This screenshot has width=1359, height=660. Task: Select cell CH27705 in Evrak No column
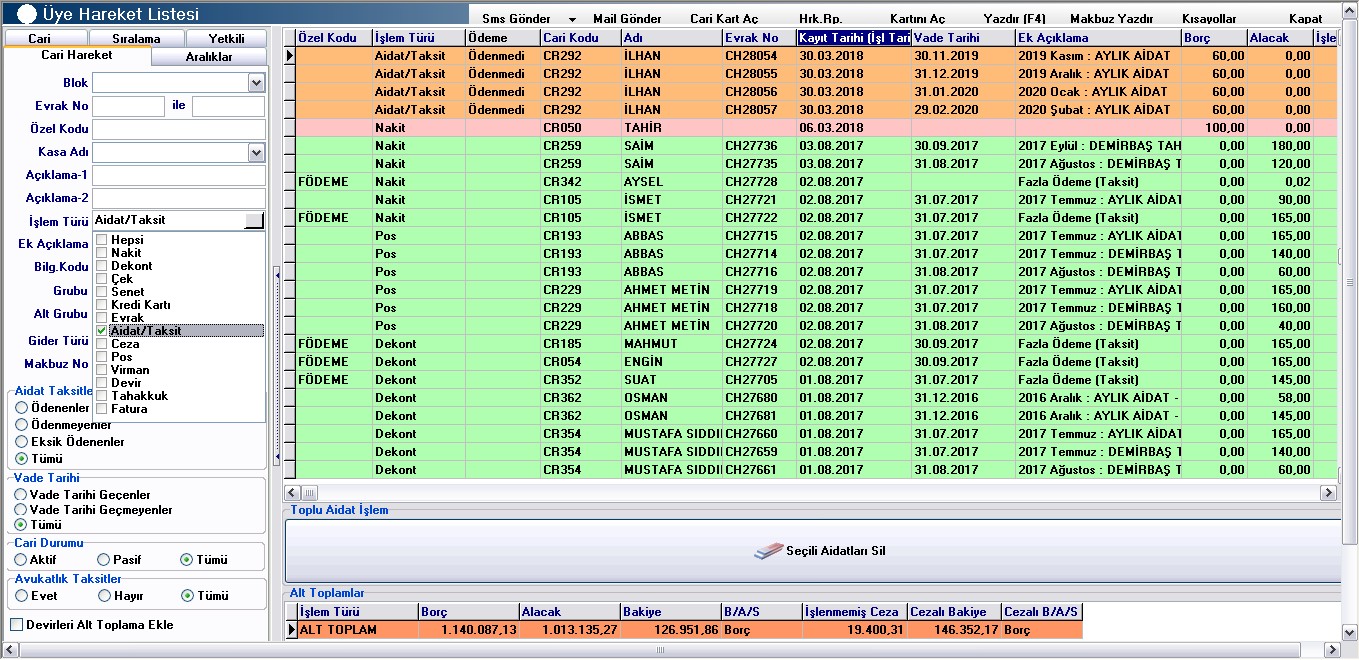pos(759,380)
